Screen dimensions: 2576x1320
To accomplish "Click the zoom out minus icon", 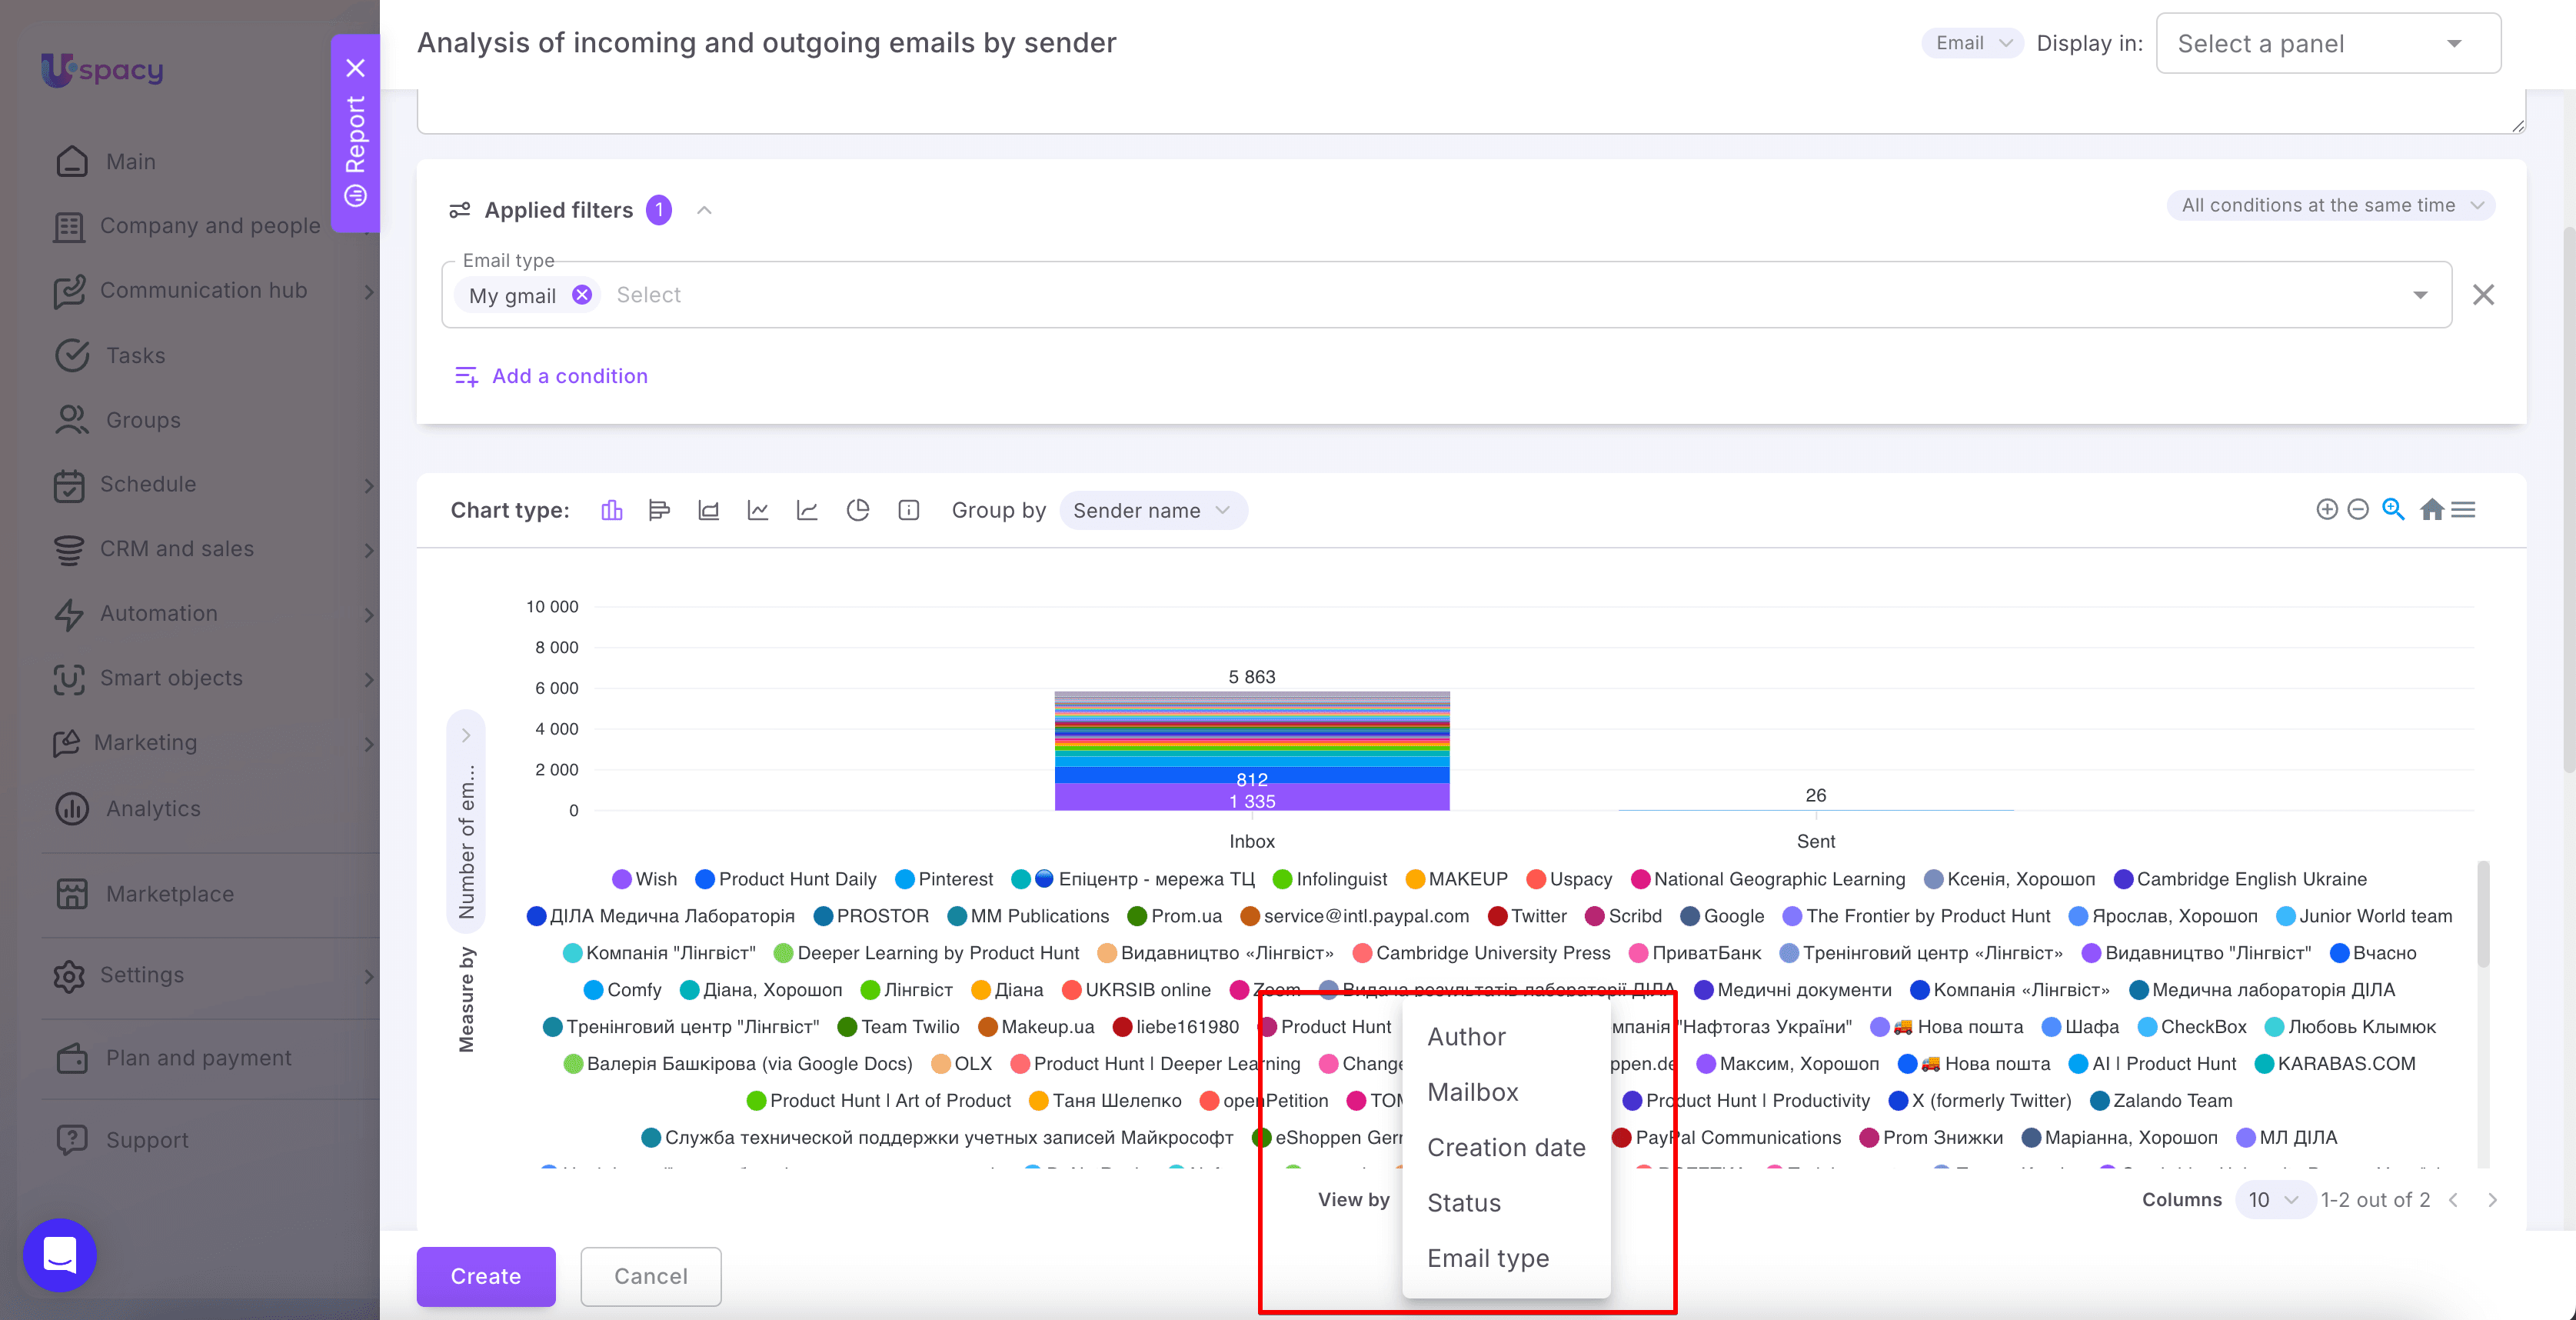I will 2358,510.
